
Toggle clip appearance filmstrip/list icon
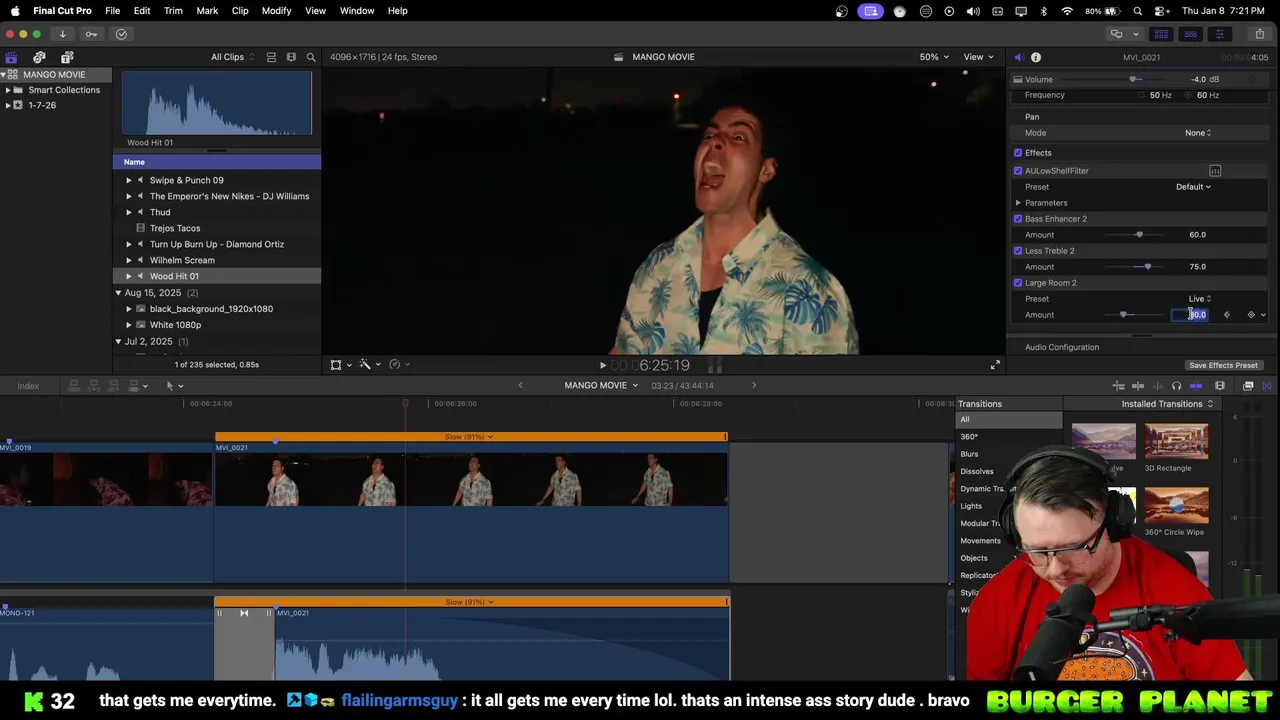click(x=271, y=57)
